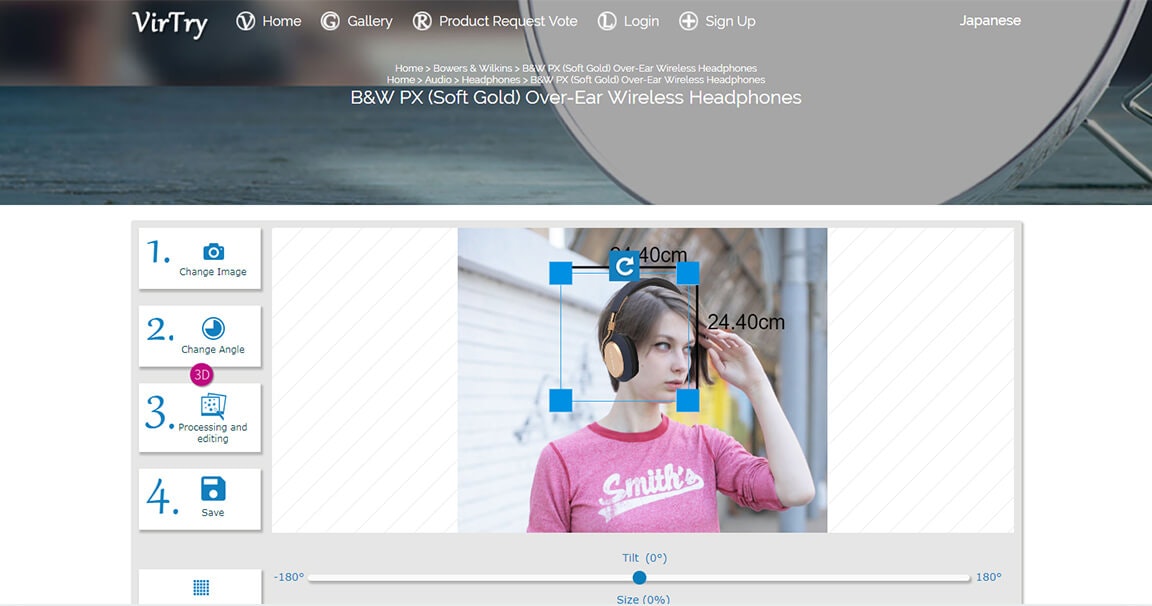Screen dimensions: 1152x606
Task: Click the Save label text
Action: [213, 513]
